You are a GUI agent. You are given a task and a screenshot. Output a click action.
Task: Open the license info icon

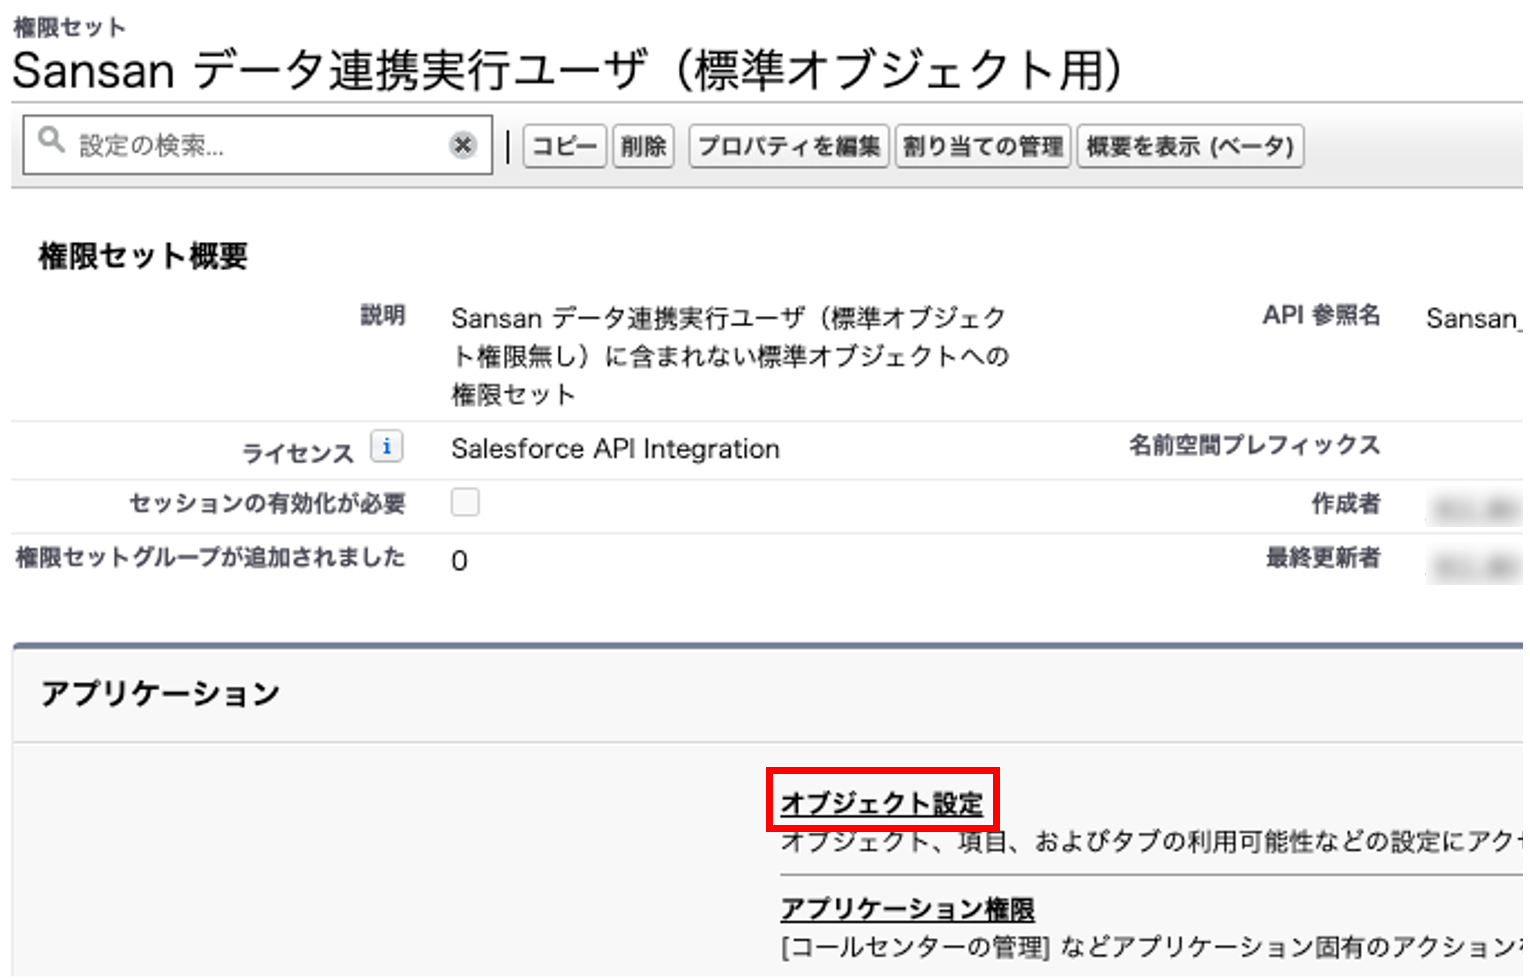(x=386, y=446)
